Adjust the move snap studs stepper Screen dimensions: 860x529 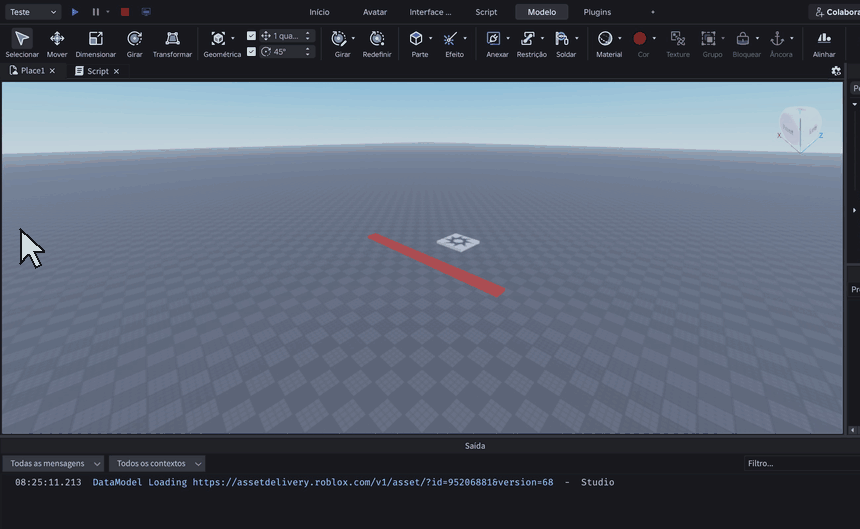[x=308, y=36]
